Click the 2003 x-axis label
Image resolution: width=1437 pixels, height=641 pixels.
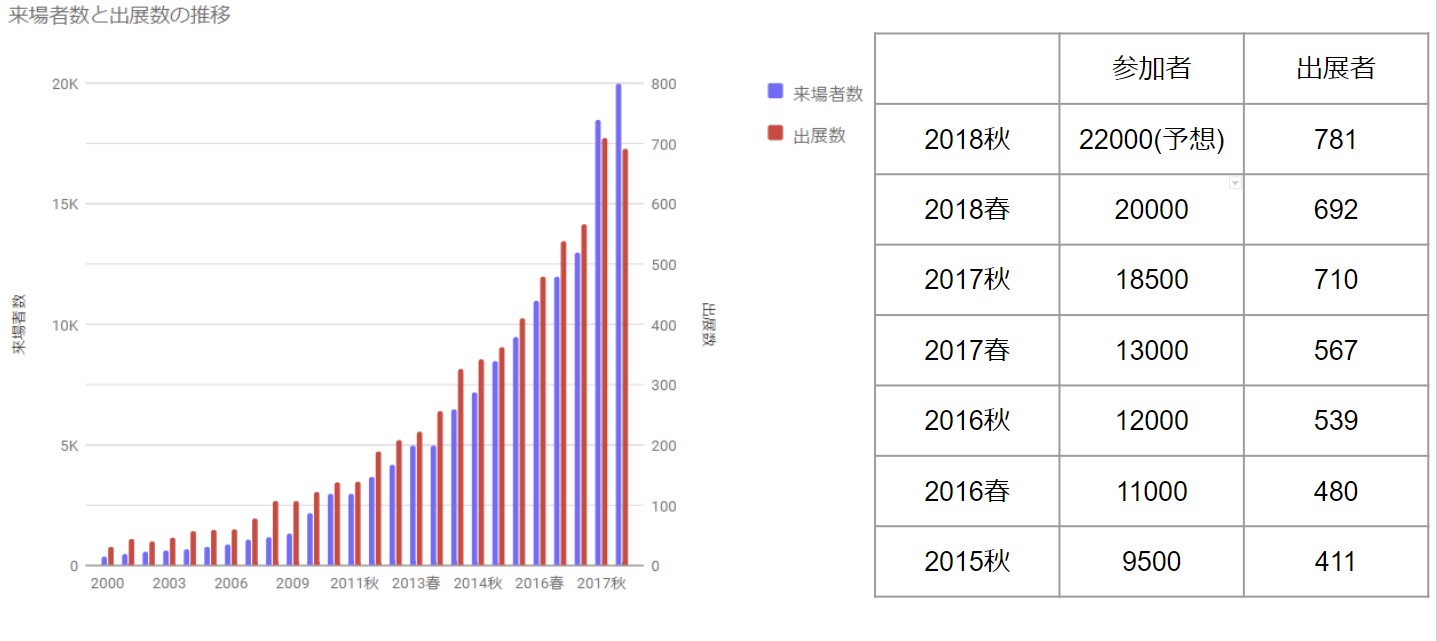point(169,583)
